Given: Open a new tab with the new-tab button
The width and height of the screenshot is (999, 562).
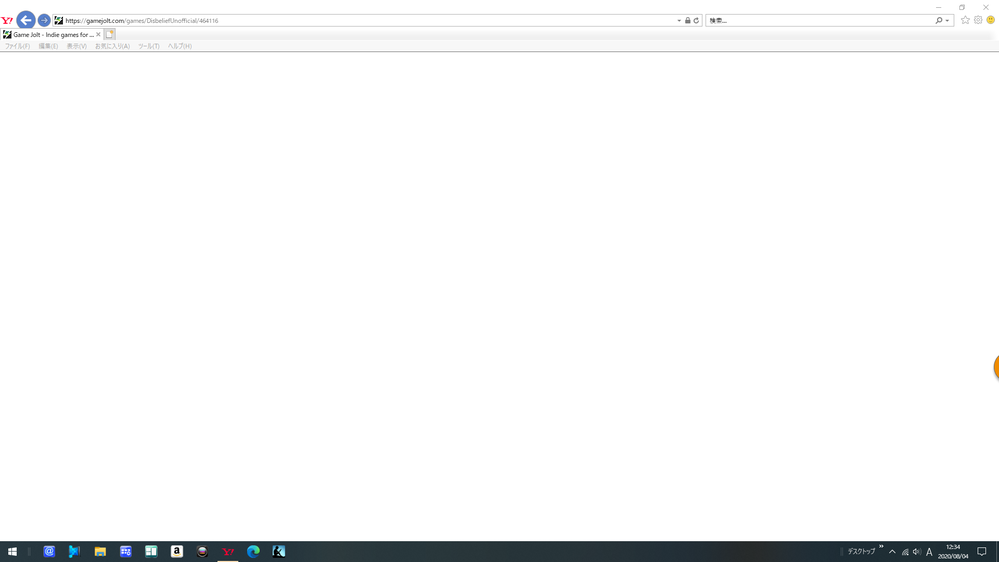Looking at the screenshot, I should (110, 34).
